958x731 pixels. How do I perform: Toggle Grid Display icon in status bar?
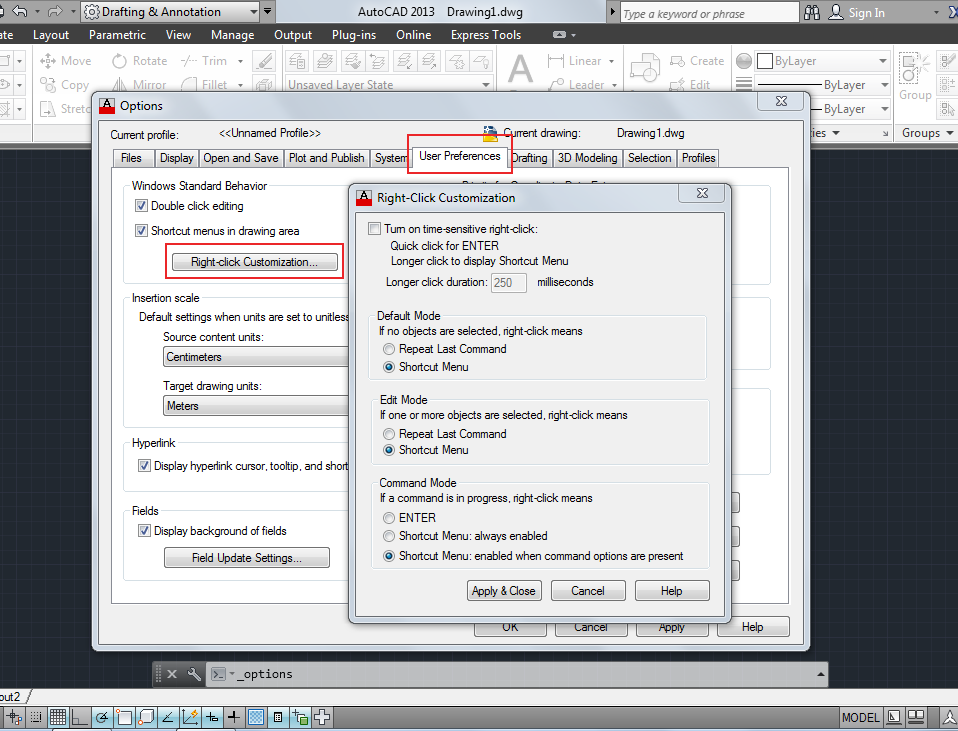pyautogui.click(x=58, y=718)
